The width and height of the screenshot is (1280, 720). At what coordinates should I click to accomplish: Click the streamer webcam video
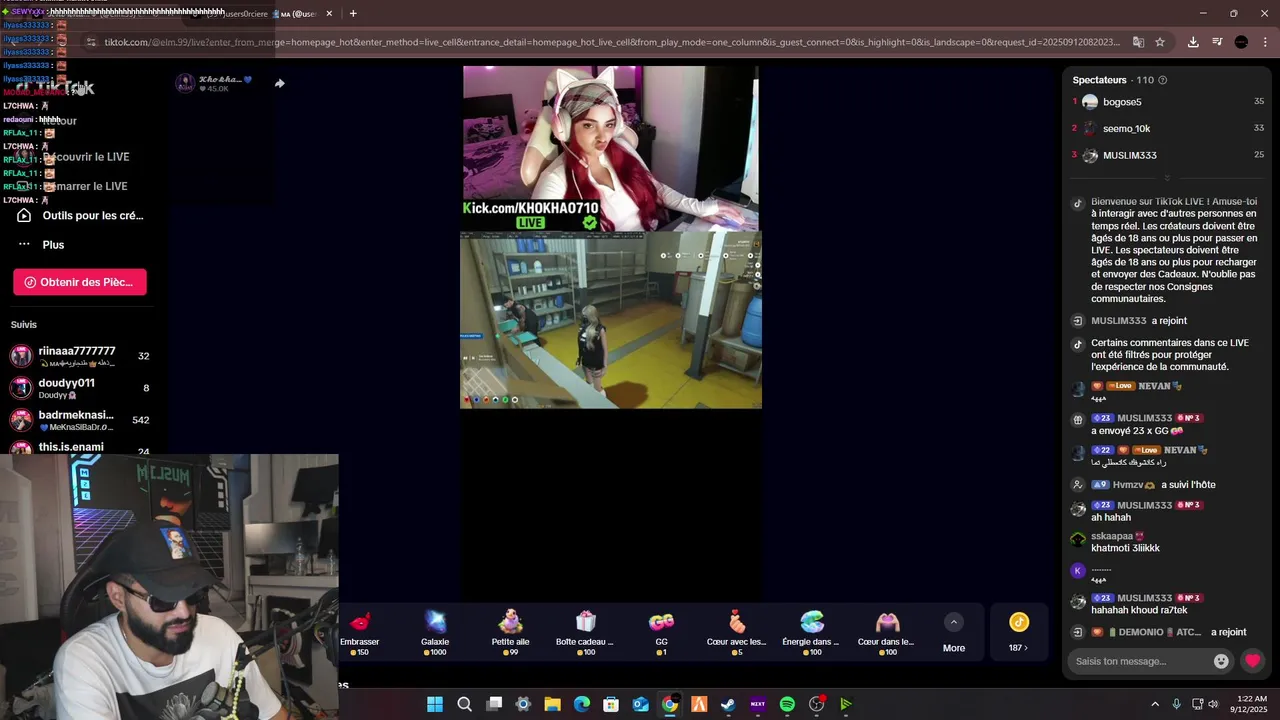(610, 148)
